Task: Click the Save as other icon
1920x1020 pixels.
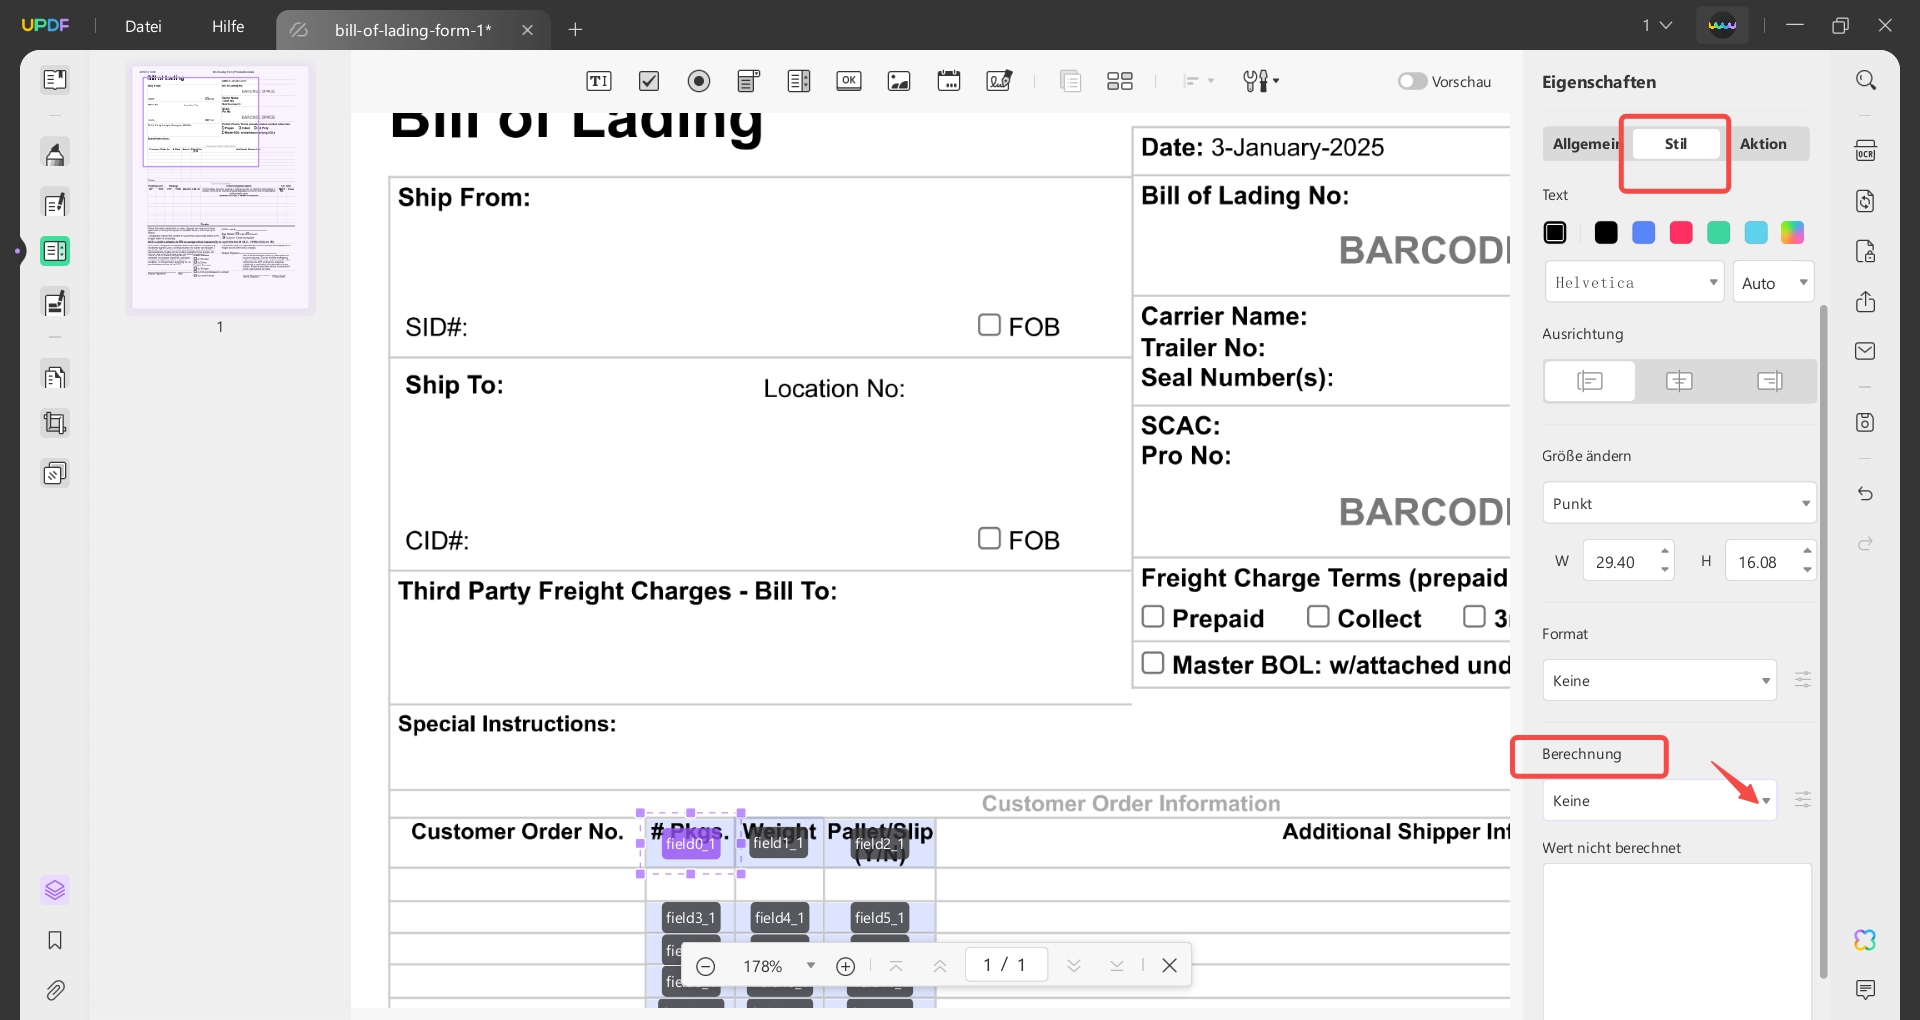Action: tap(1866, 422)
